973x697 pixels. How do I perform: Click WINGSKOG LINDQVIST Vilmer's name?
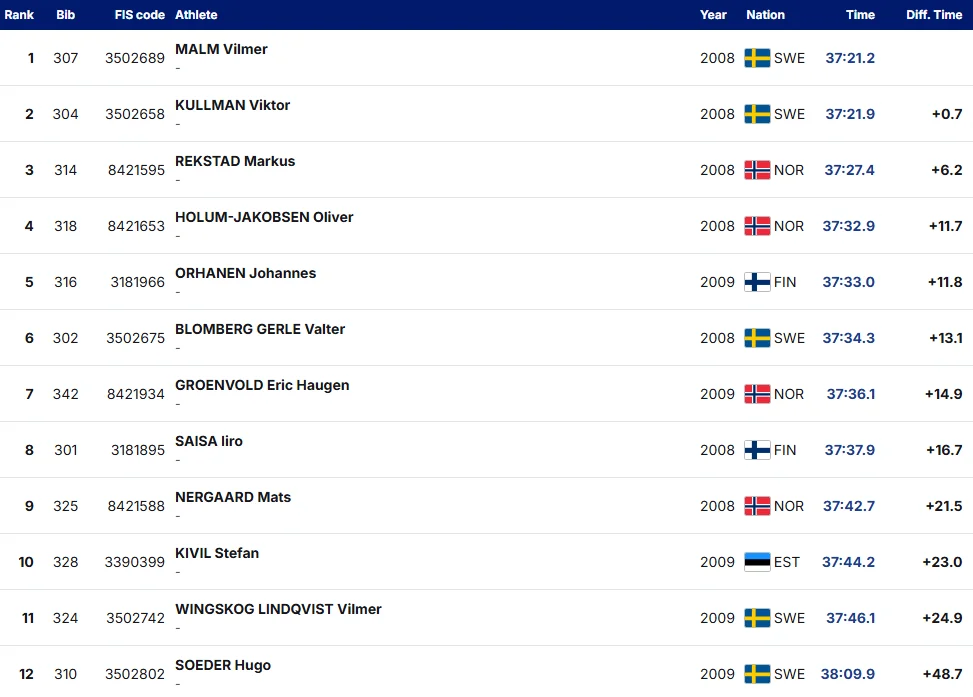[278, 609]
